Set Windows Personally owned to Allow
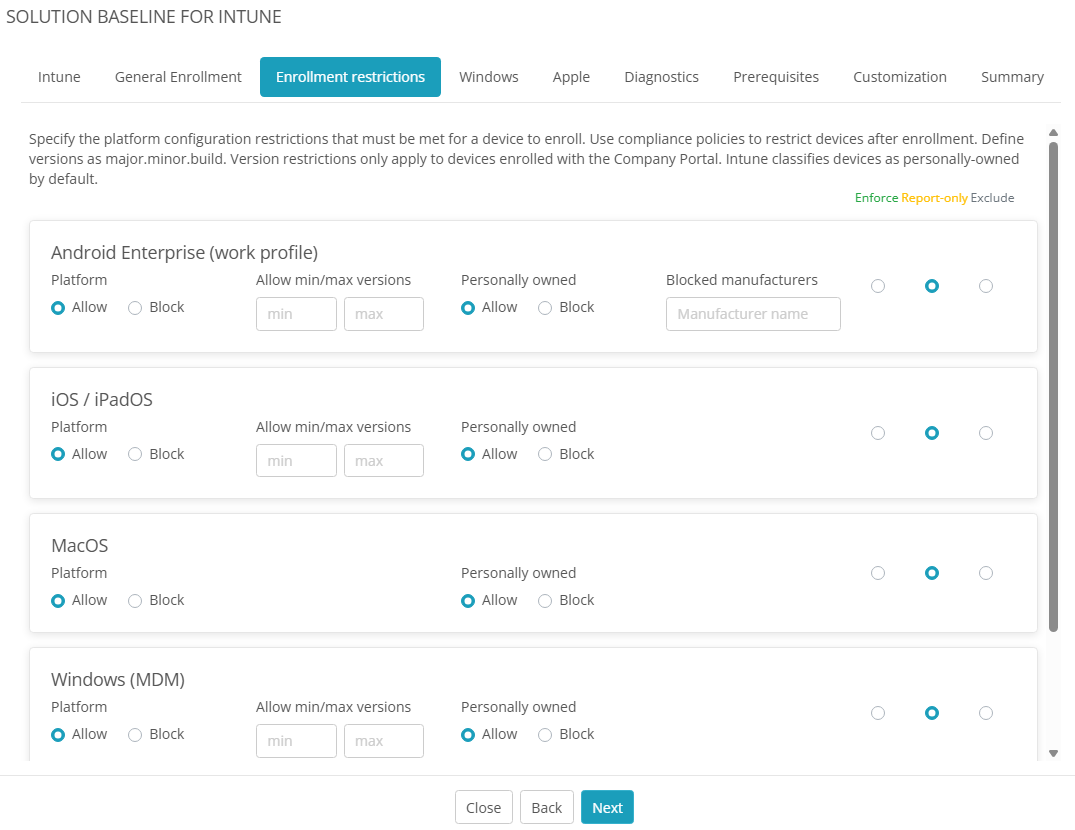 (x=468, y=735)
